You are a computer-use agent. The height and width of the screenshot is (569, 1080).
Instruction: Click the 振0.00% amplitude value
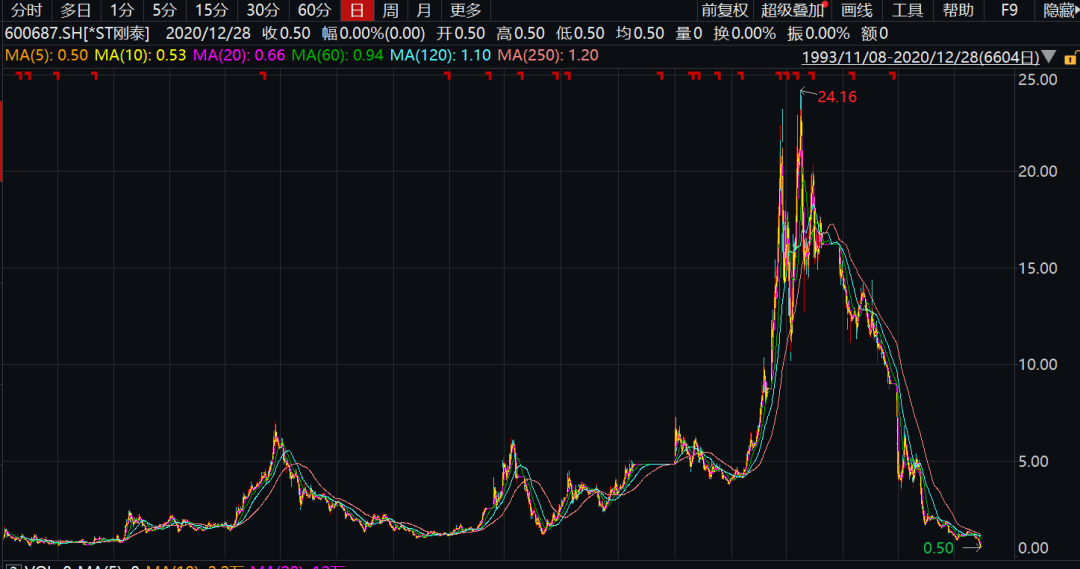pos(818,33)
